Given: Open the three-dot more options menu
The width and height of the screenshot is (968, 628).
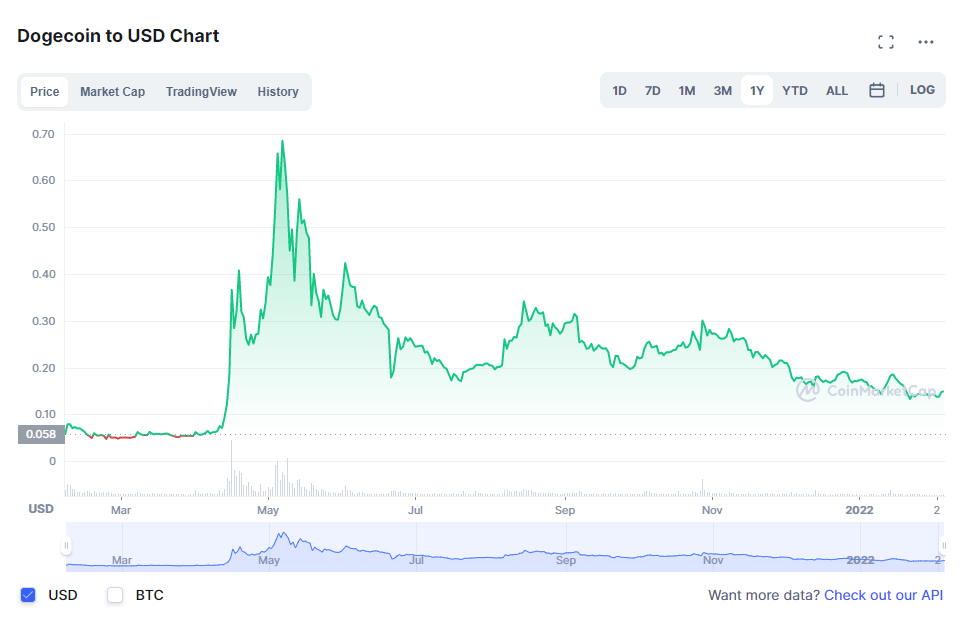Looking at the screenshot, I should click(x=926, y=42).
